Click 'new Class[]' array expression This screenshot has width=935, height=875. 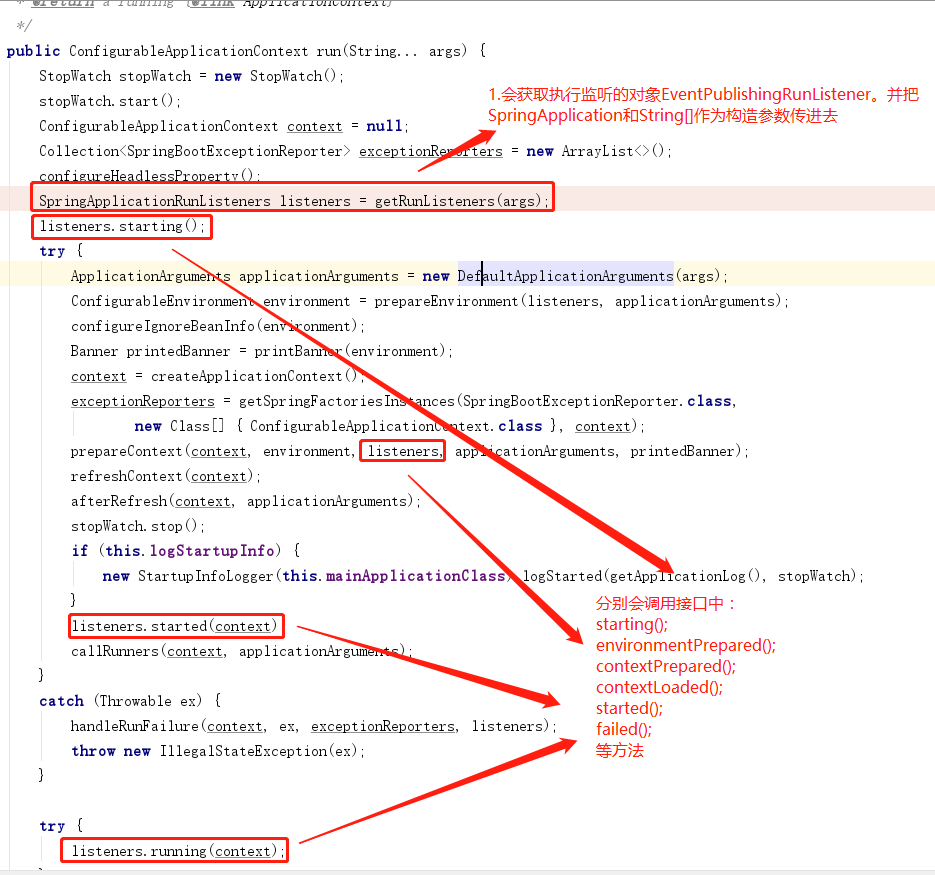pos(179,426)
